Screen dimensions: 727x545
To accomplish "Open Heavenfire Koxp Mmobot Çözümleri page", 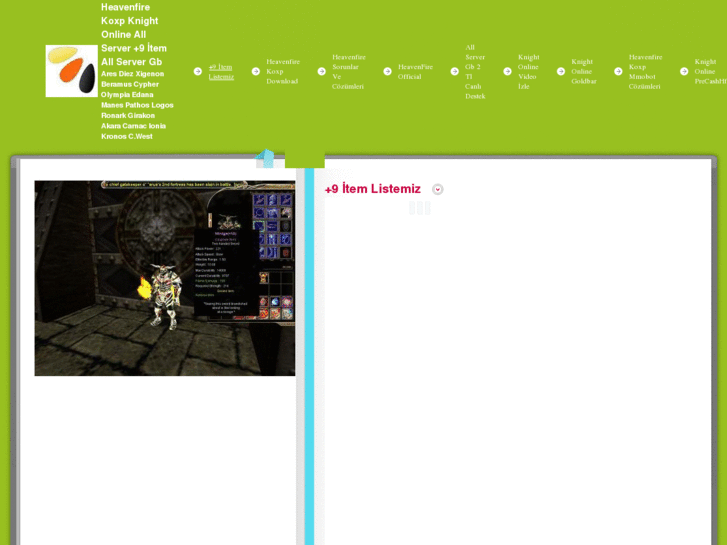I will pos(645,71).
